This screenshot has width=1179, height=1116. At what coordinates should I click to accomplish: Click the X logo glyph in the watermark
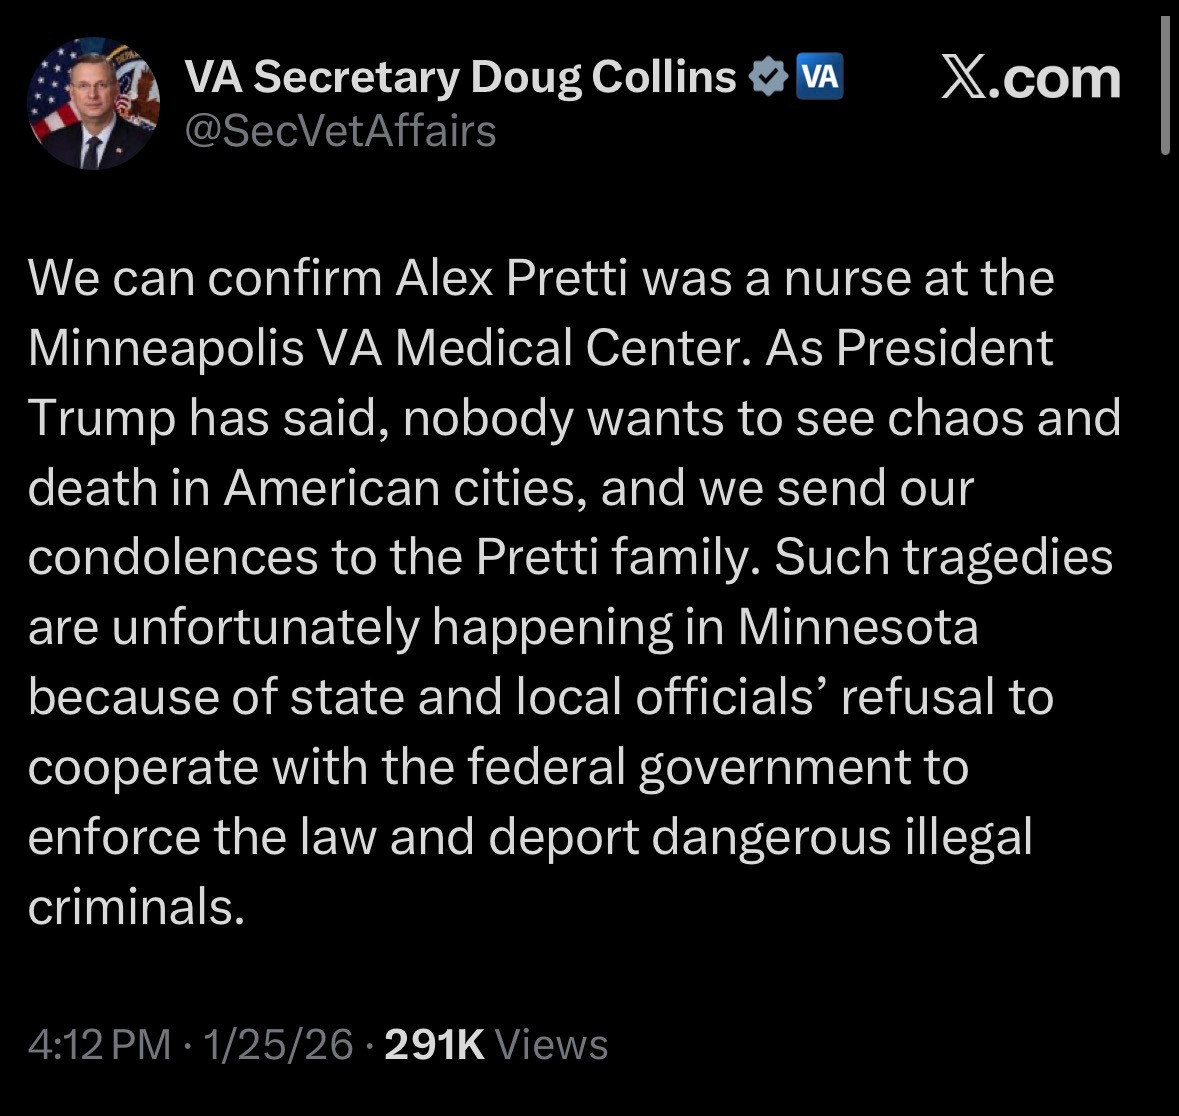pos(963,79)
